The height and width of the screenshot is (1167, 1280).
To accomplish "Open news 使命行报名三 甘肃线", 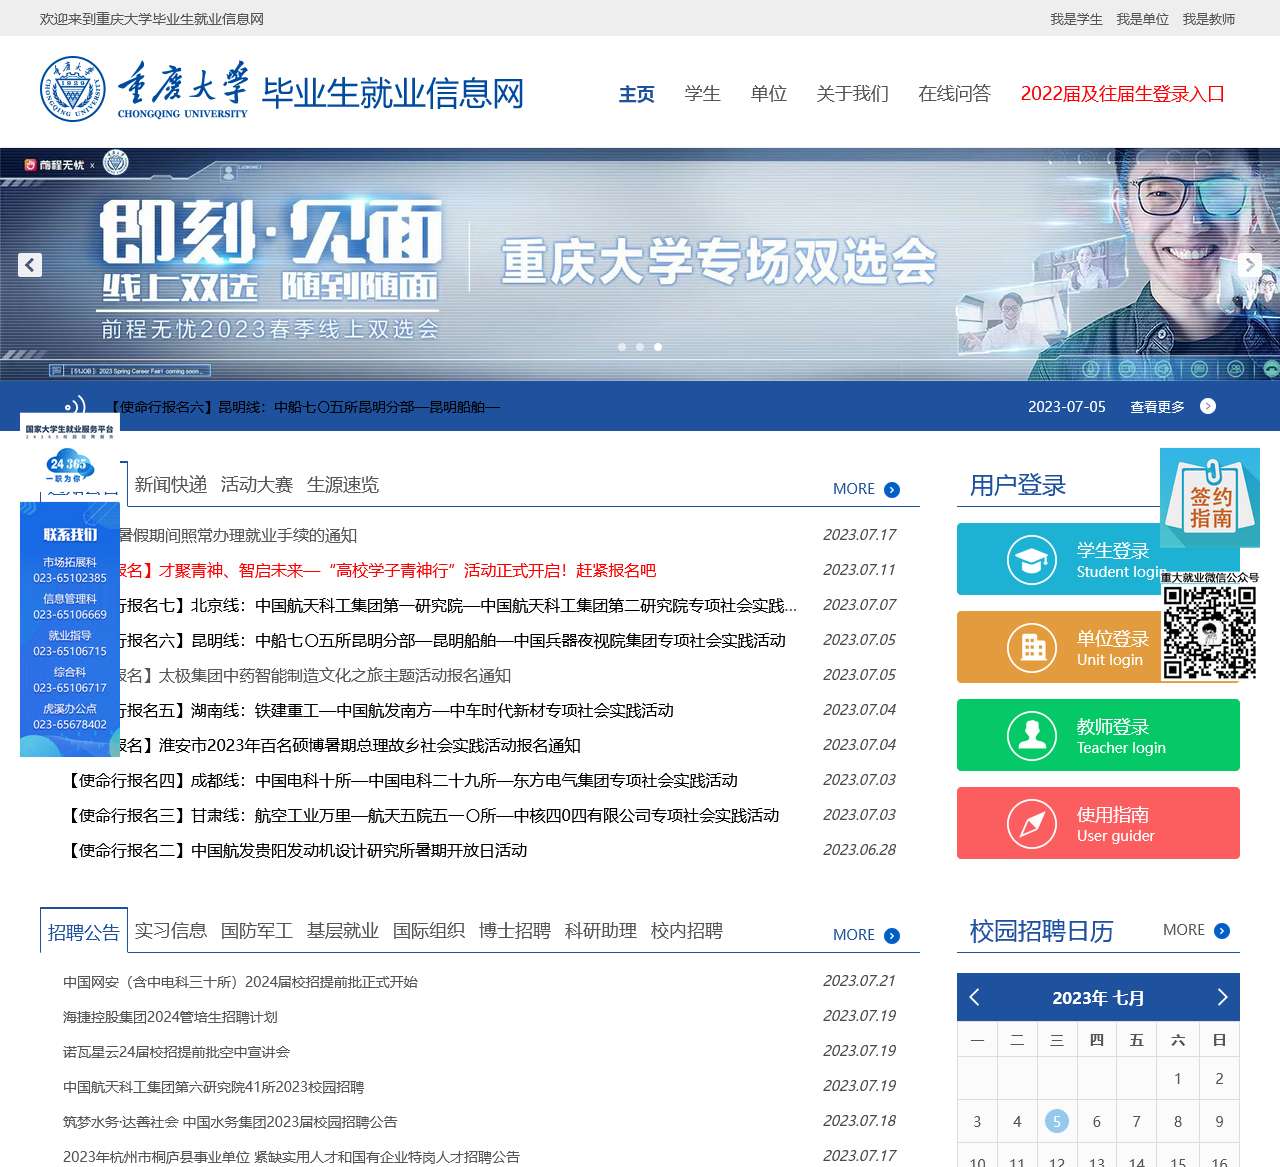I will (421, 816).
